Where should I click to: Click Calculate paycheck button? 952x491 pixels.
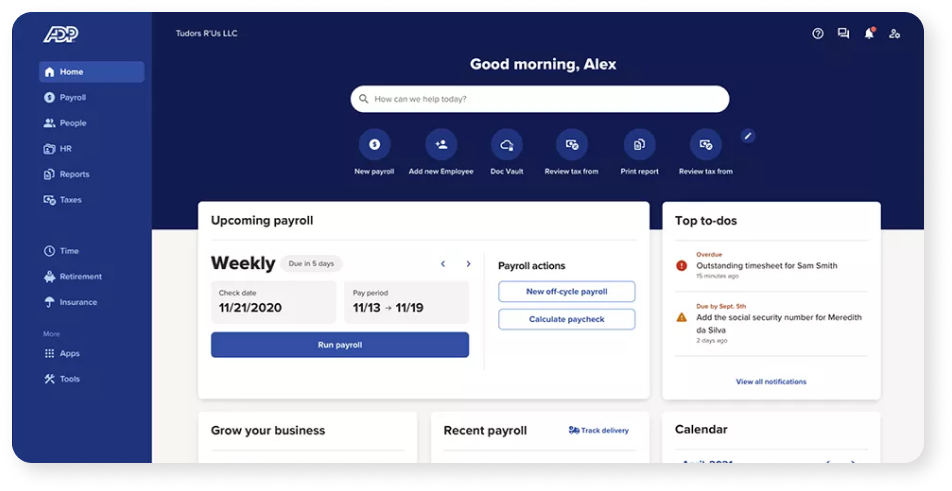click(x=566, y=319)
